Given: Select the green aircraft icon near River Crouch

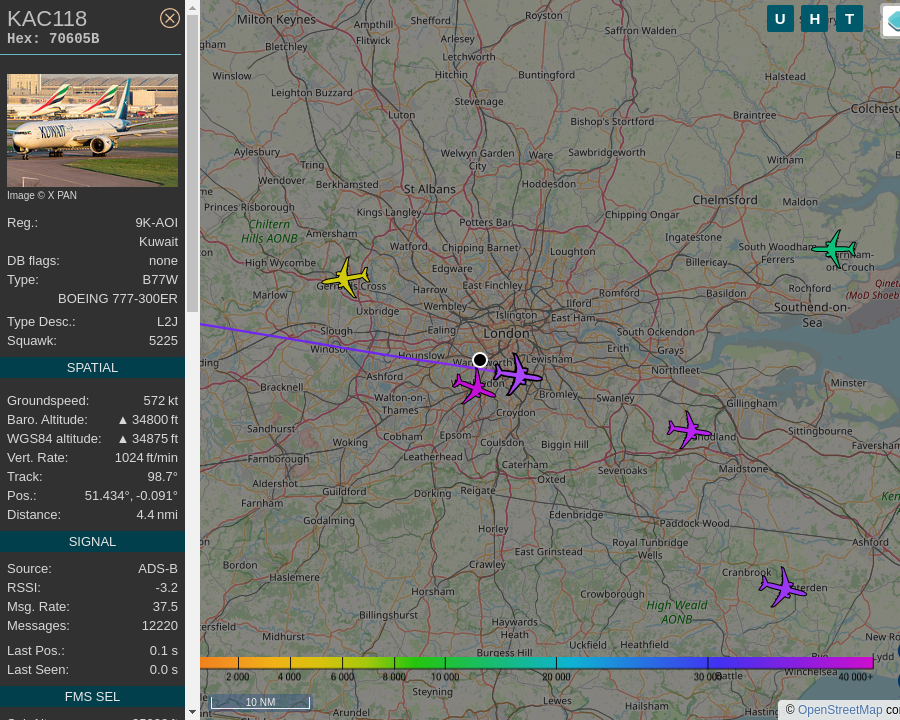Looking at the screenshot, I should [833, 249].
